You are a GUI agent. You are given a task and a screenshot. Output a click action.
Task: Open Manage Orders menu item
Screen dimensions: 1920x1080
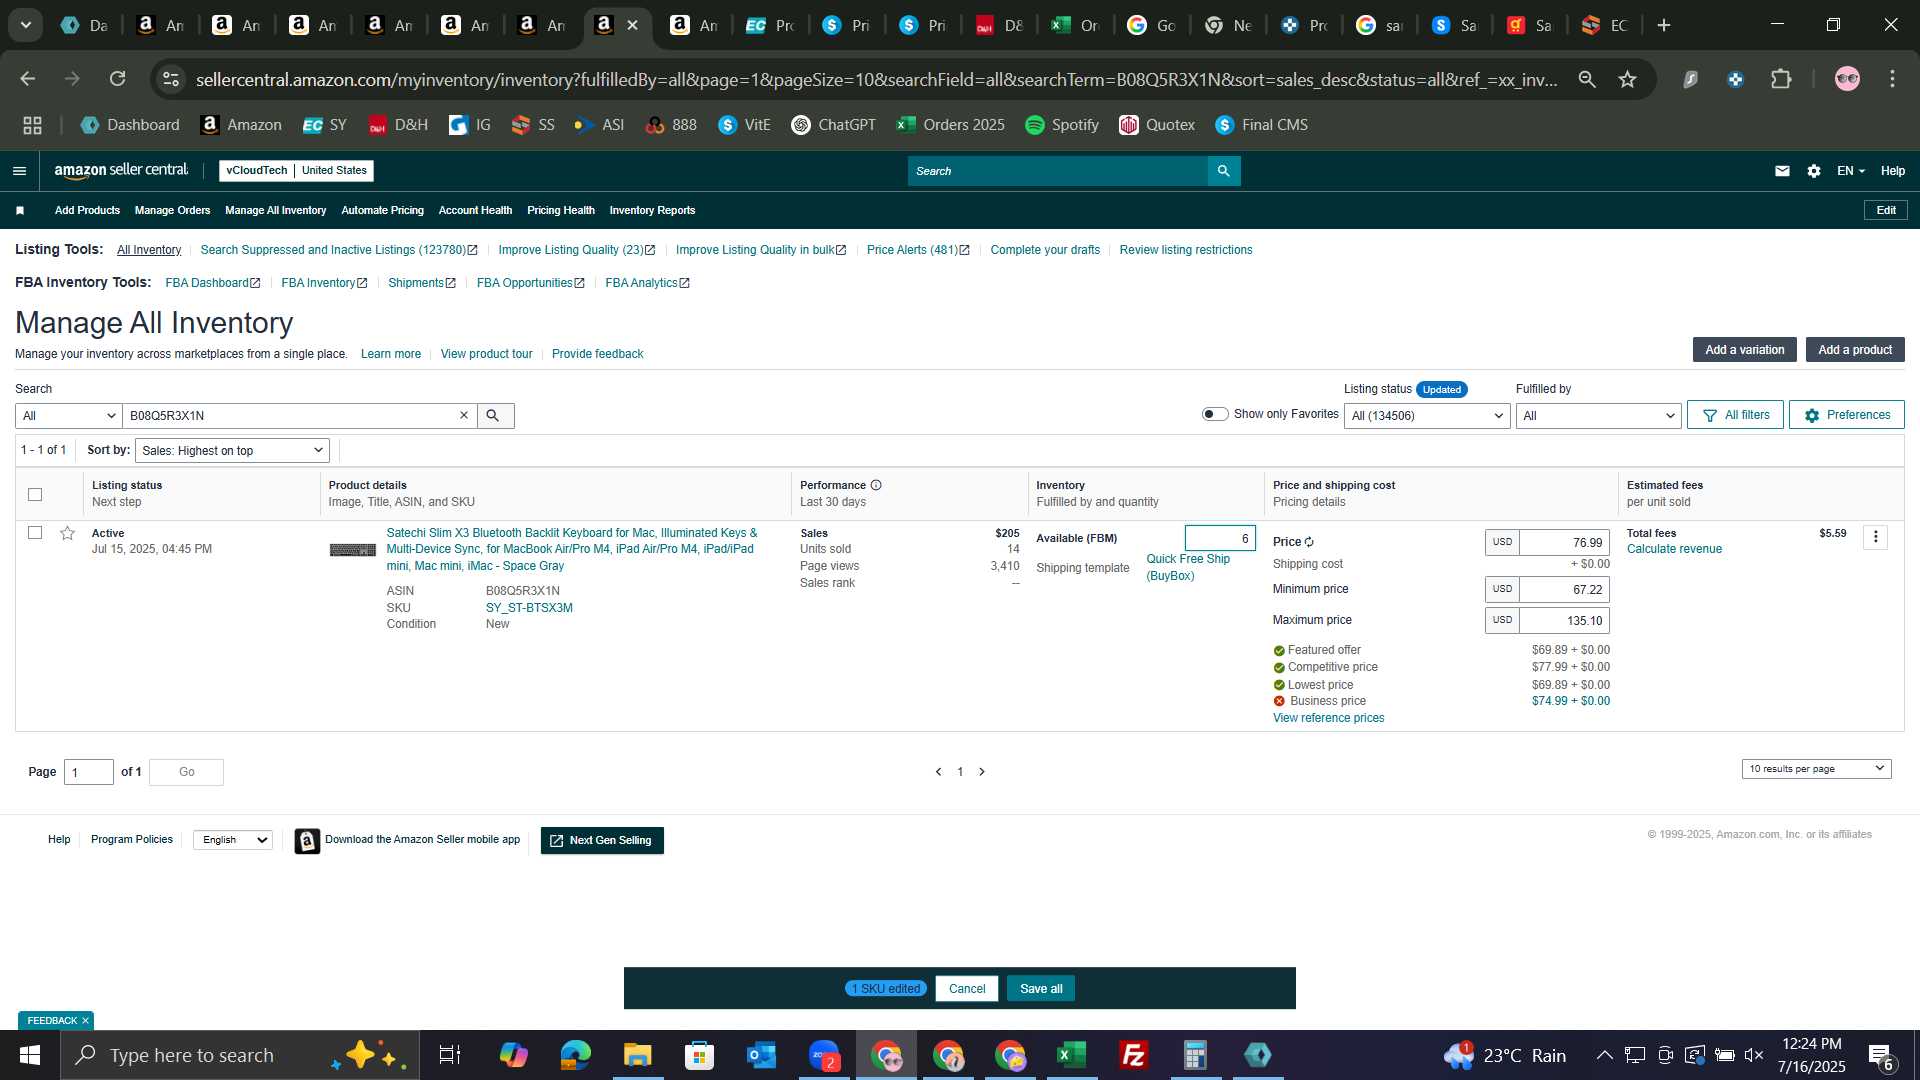(172, 210)
